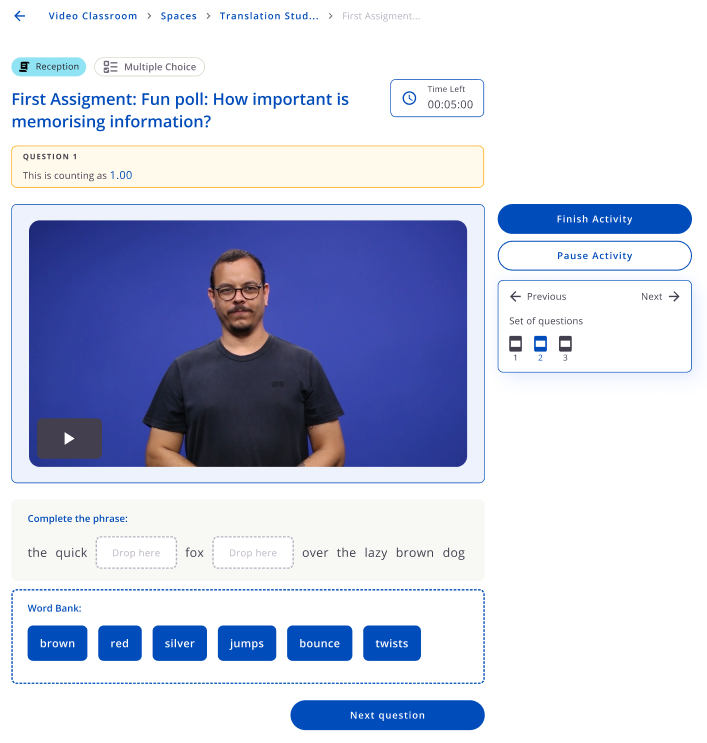The width and height of the screenshot is (707, 743).
Task: Open question 3 icon in the question set
Action: click(x=565, y=344)
